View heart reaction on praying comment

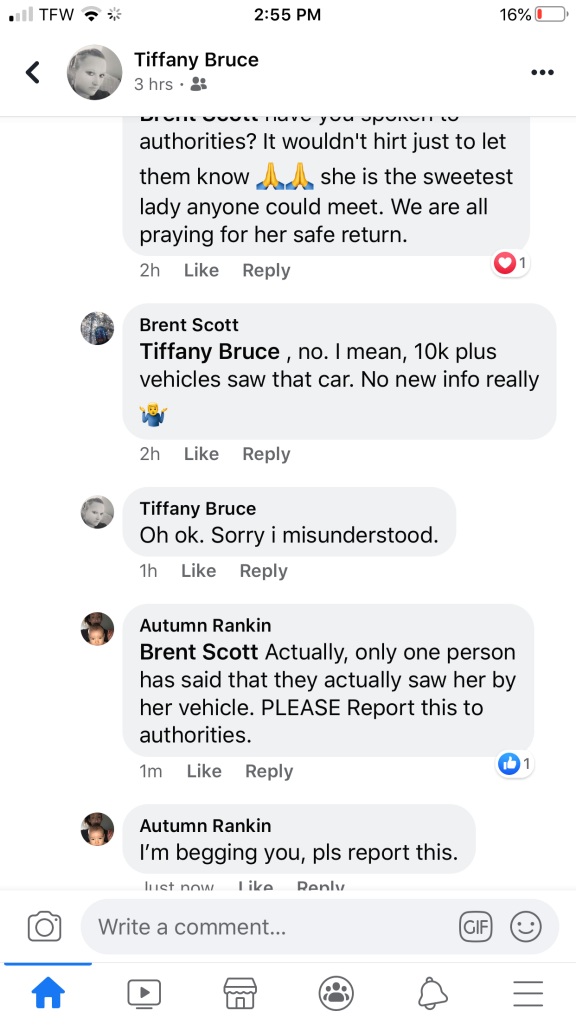[510, 263]
